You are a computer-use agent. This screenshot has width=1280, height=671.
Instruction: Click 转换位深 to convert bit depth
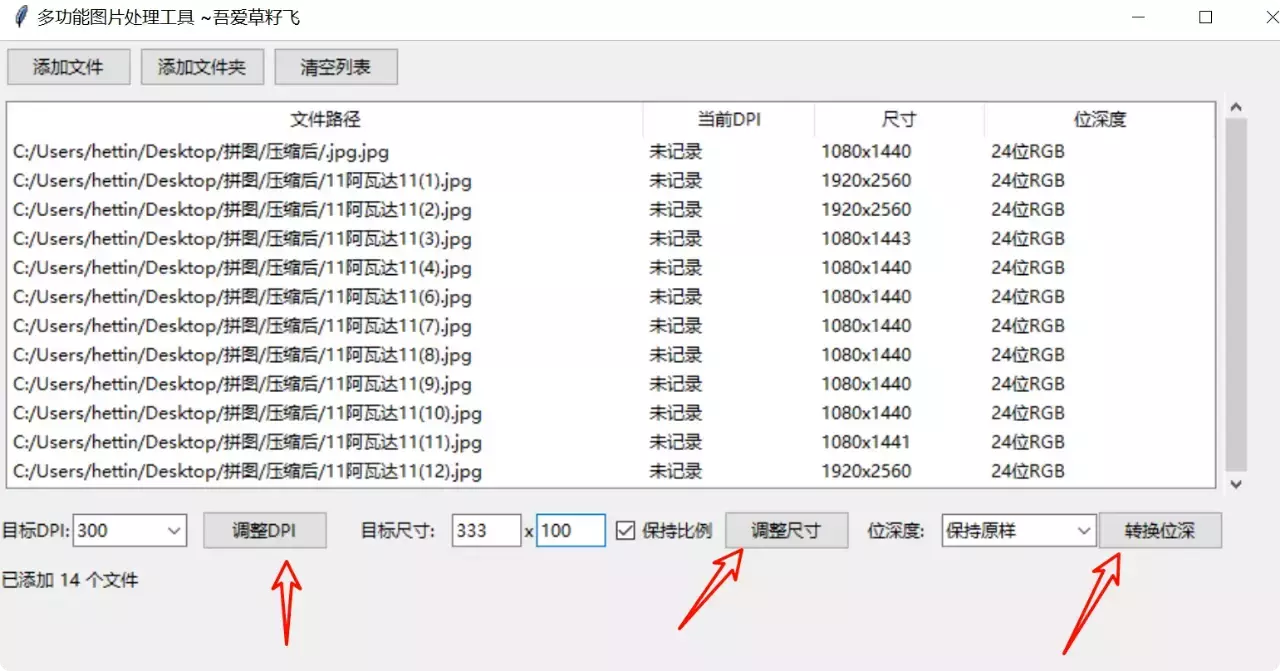1160,530
